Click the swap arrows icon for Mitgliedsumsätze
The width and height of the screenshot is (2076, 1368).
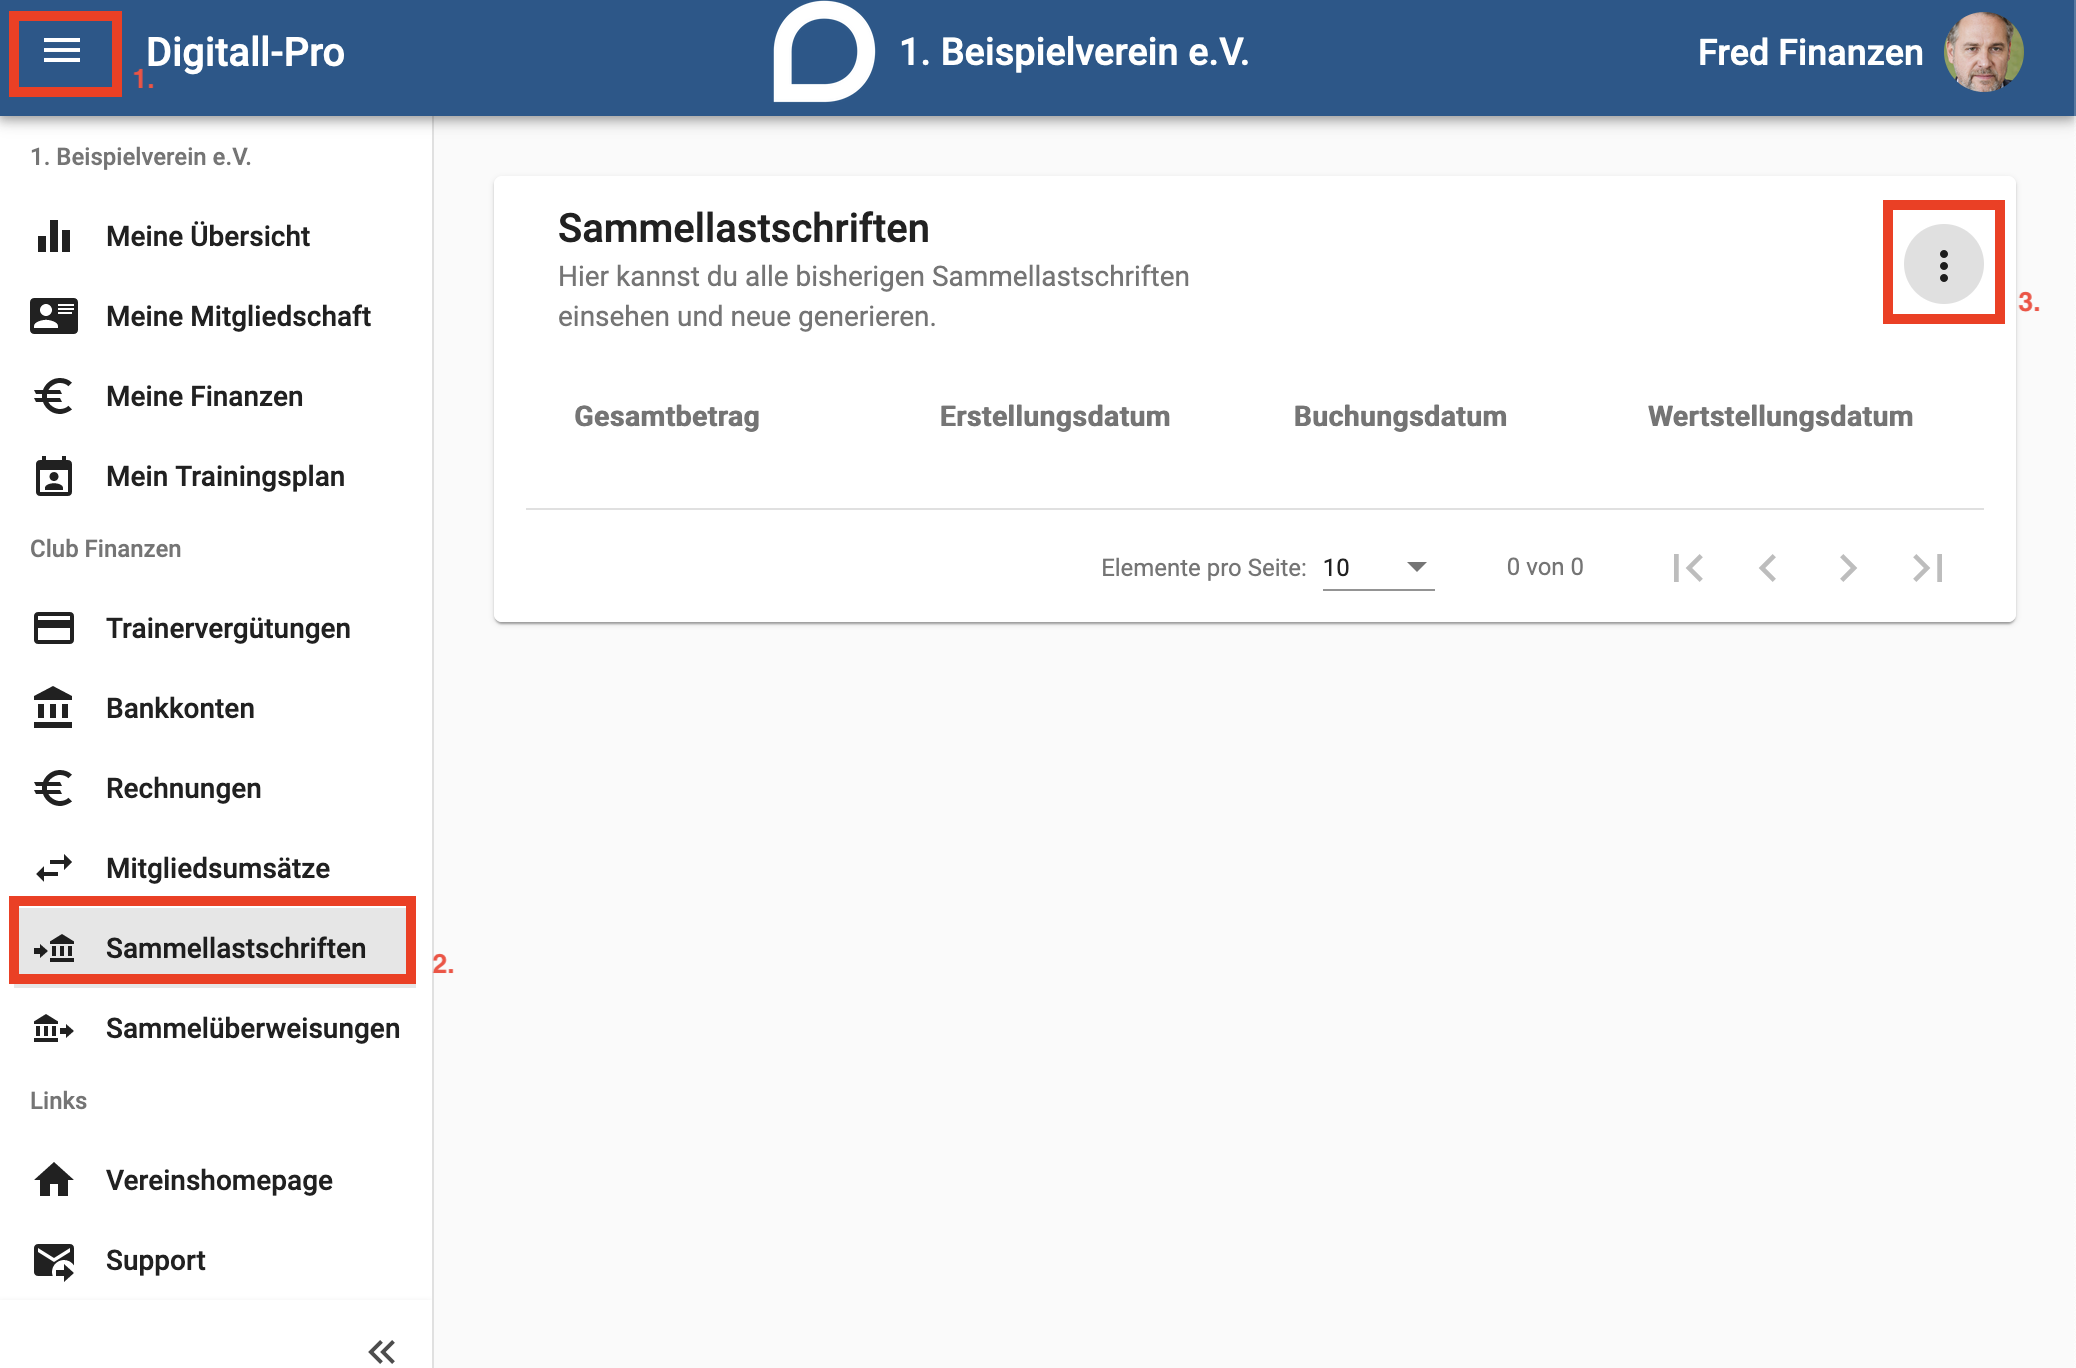54,868
